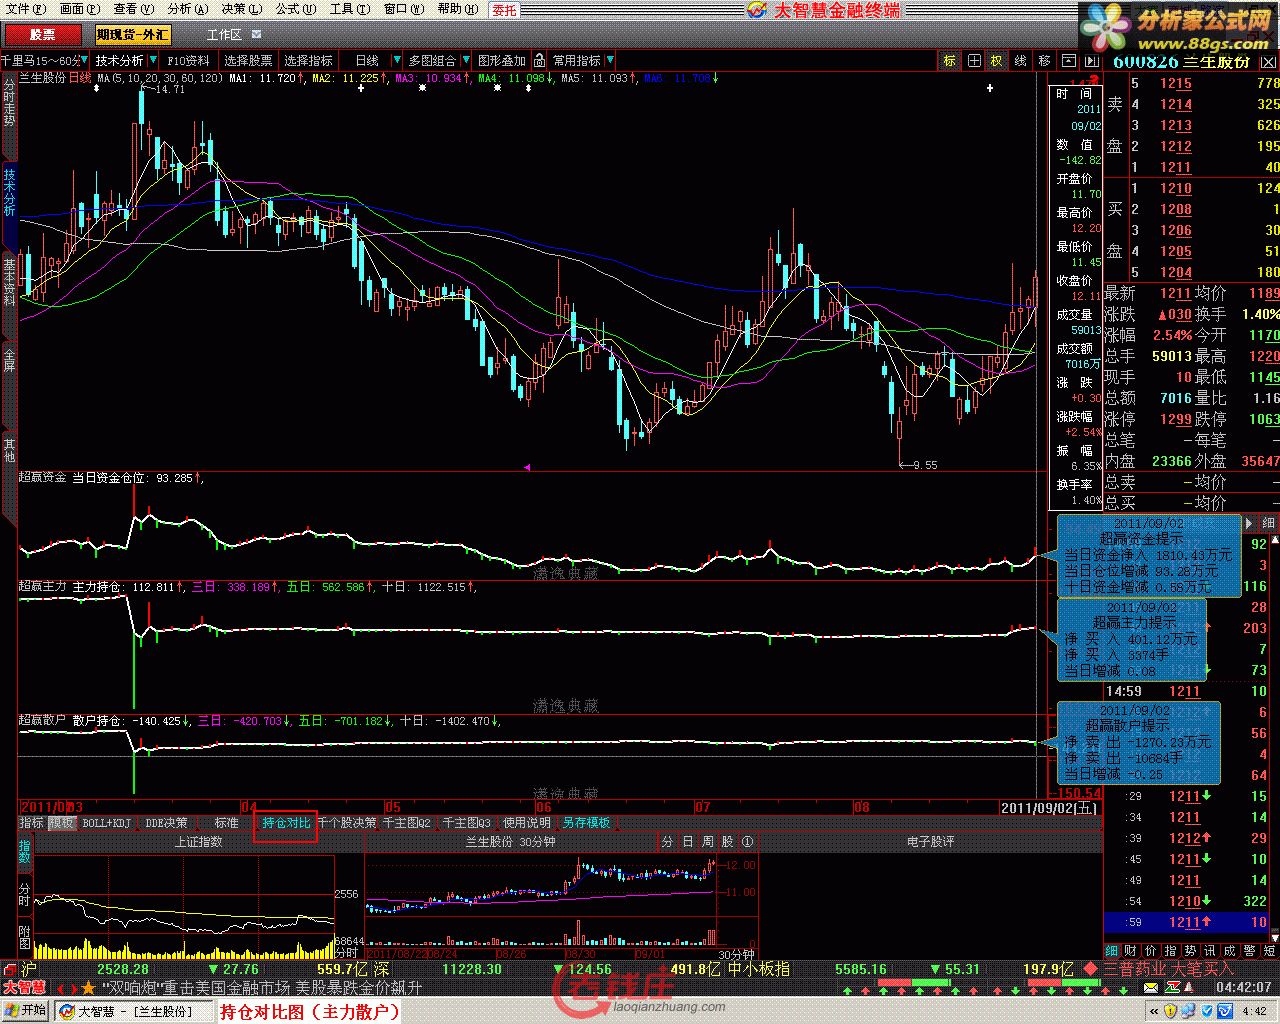Click the window layout icon beside 移
The width and height of the screenshot is (1280, 1024).
(1068, 61)
